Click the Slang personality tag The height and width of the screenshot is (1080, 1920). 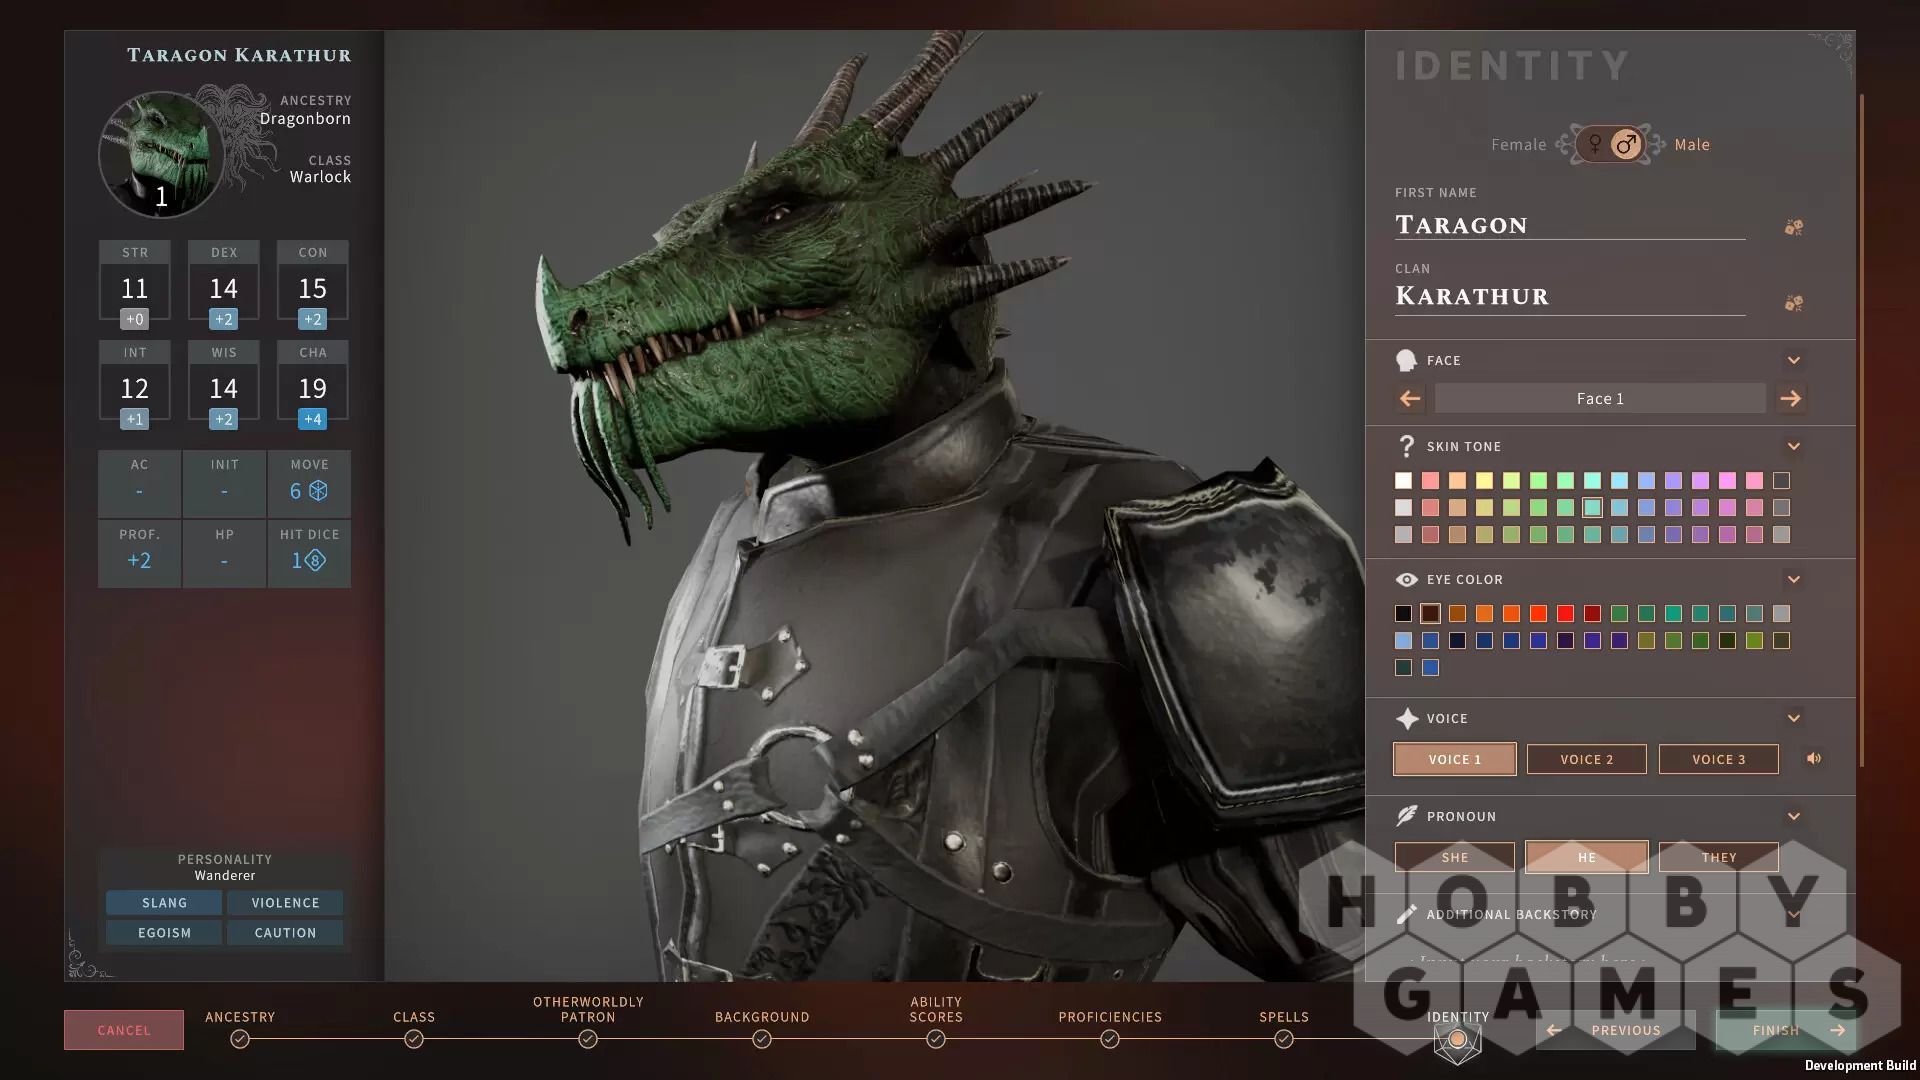coord(165,903)
